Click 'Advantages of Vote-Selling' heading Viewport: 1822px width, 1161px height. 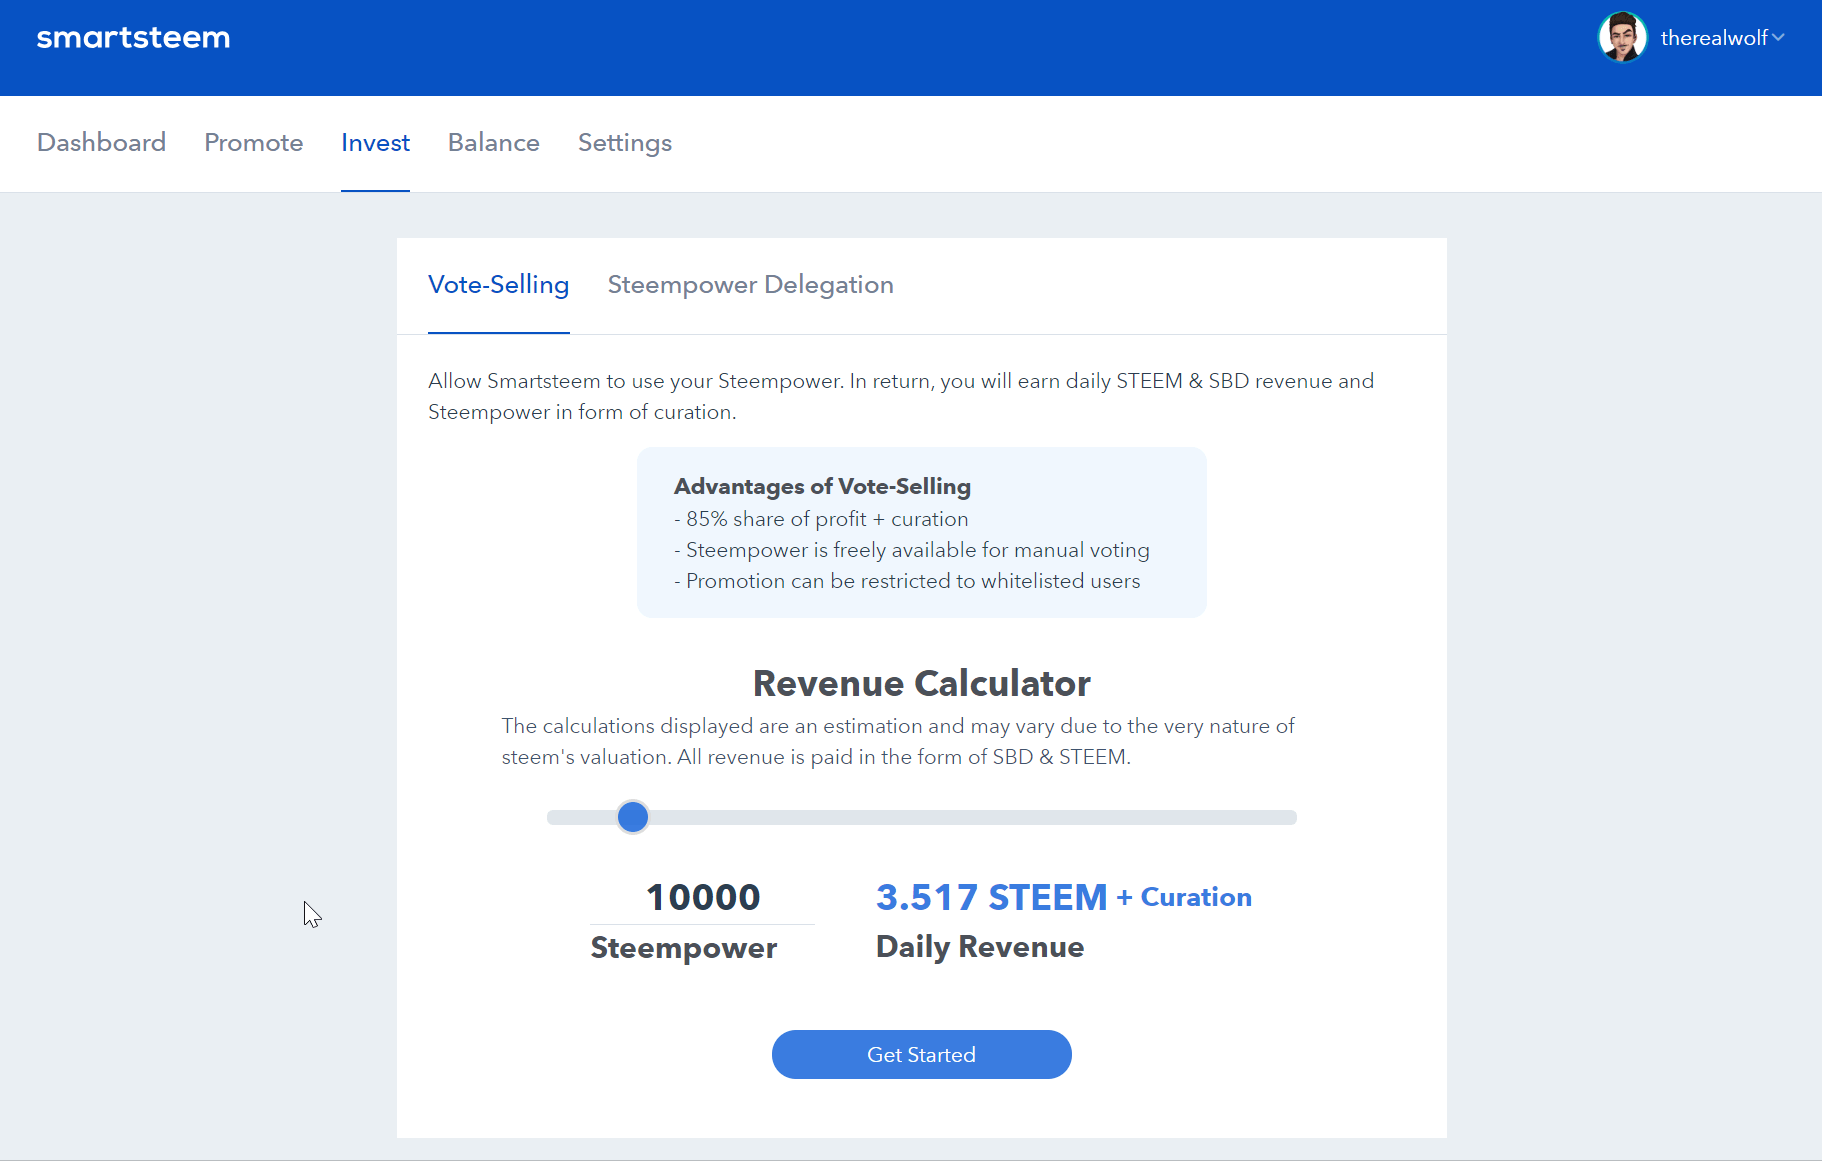(822, 486)
